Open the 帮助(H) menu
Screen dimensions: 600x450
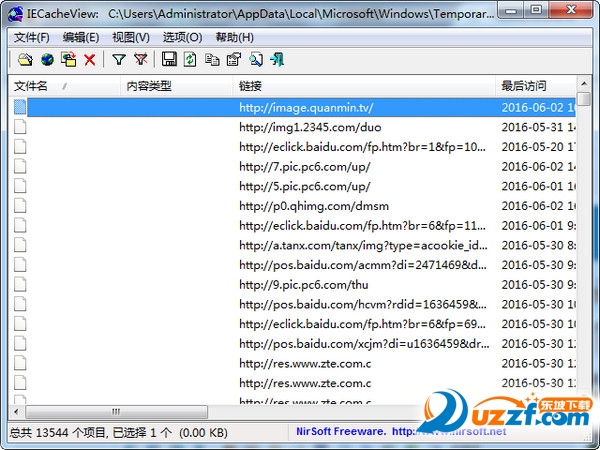pyautogui.click(x=235, y=38)
